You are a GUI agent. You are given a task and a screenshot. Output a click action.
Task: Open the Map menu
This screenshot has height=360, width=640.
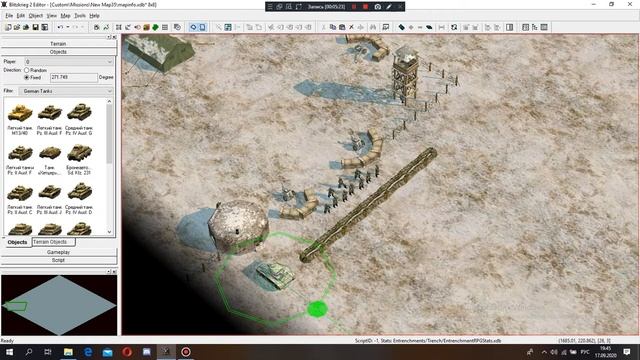[x=65, y=16]
